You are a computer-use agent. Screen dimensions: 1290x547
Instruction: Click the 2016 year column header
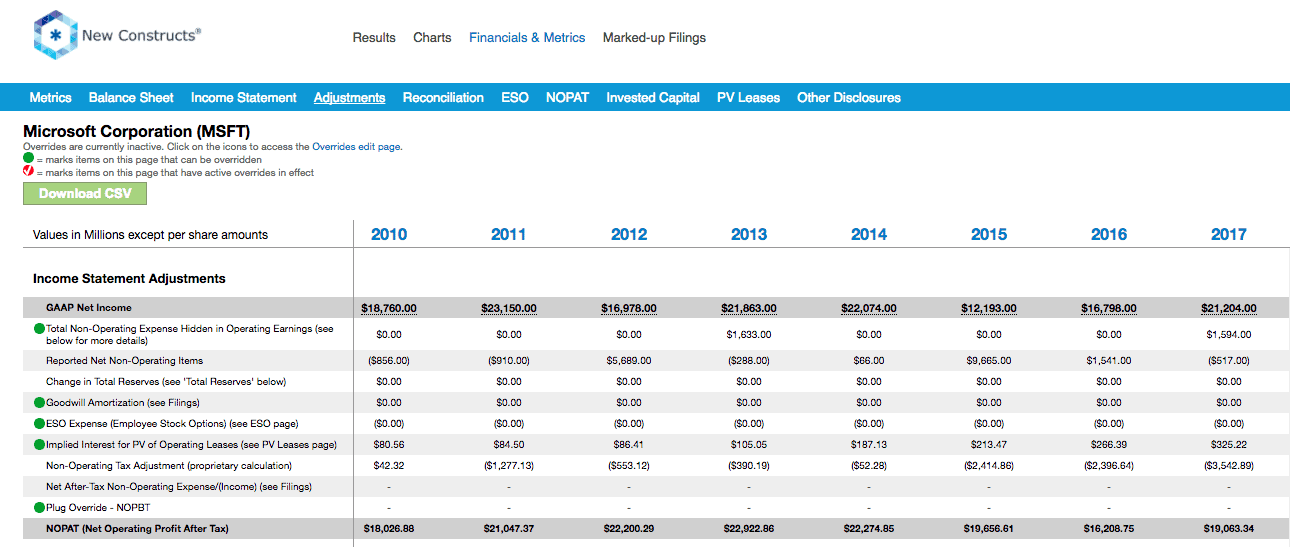[x=1109, y=234]
